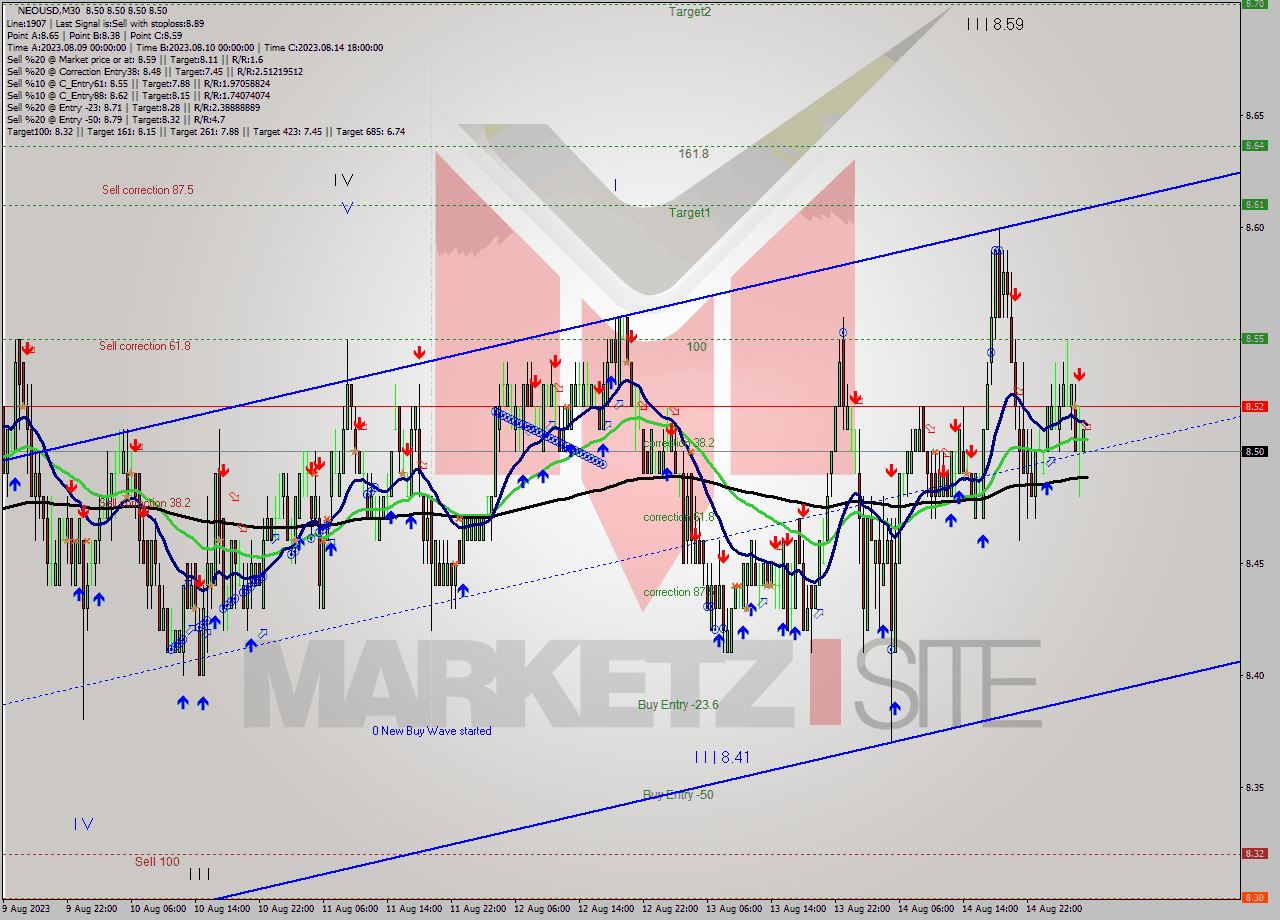Click the 8.40 price axis value
The width and height of the screenshot is (1280, 920).
(1254, 675)
